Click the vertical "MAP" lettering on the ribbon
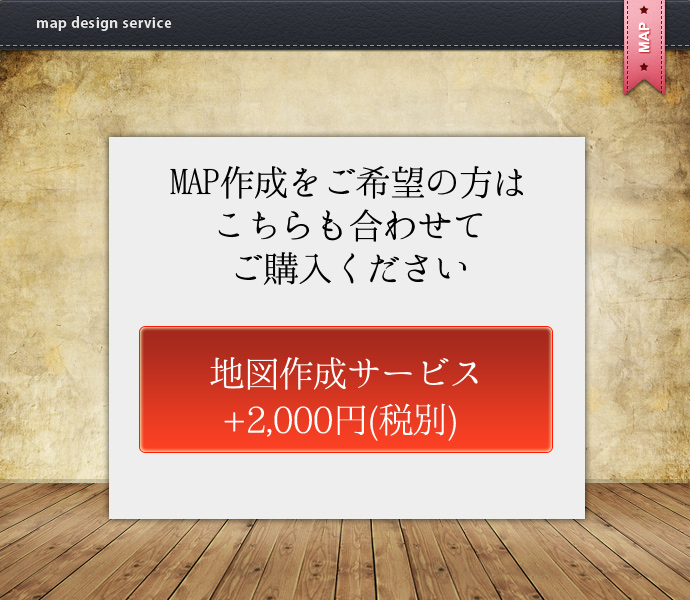Image resolution: width=690 pixels, height=600 pixels. pos(644,38)
